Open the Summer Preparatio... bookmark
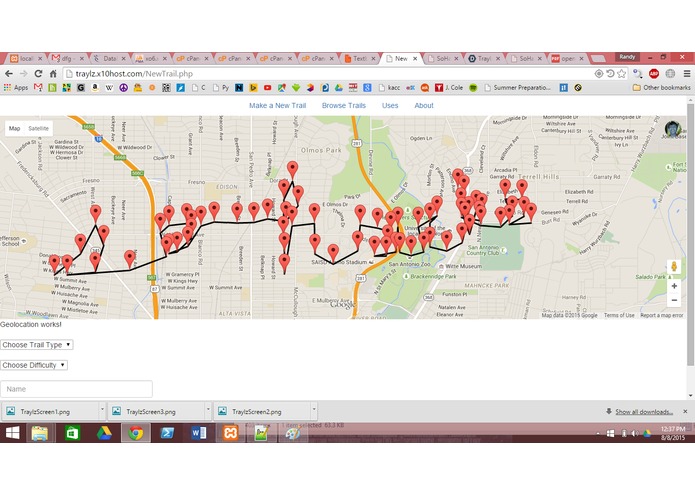This screenshot has height=494, width=695. tap(517, 88)
